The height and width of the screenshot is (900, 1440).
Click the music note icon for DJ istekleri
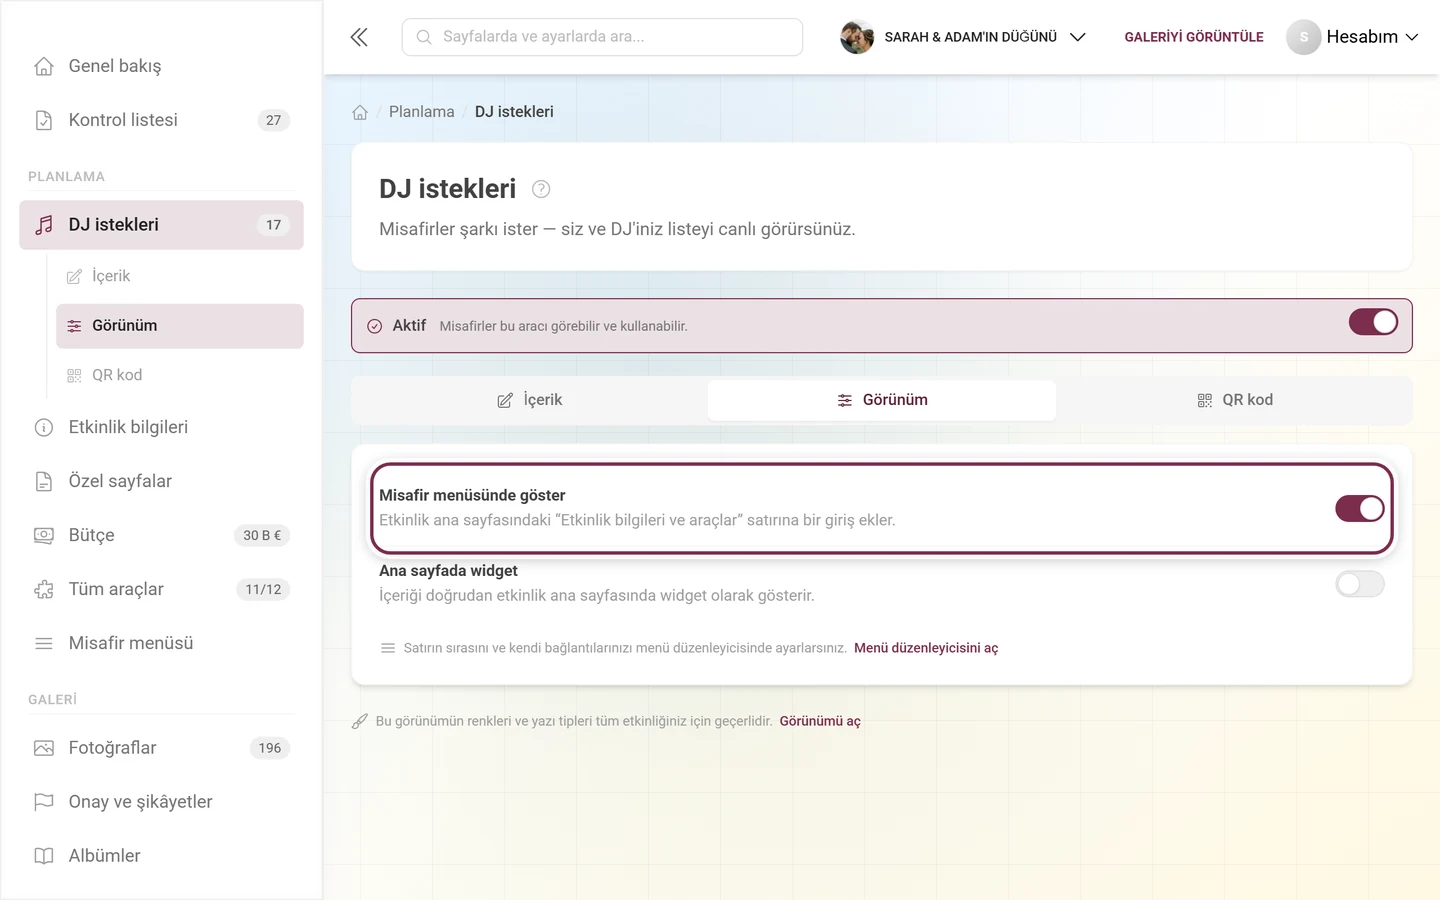[x=44, y=225]
